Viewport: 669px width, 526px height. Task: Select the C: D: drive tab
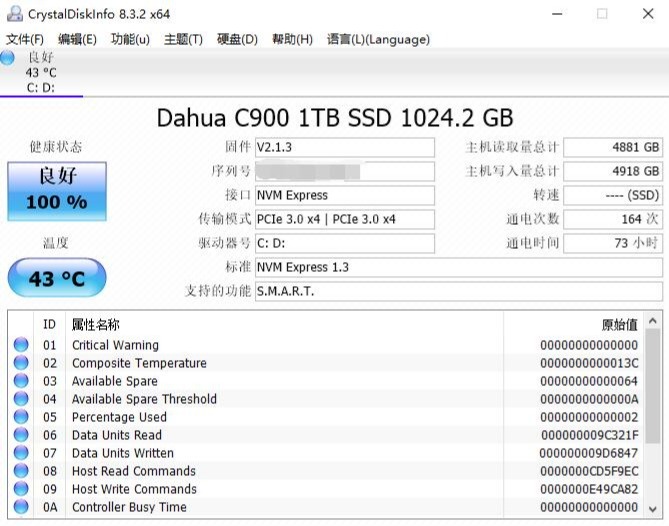40,87
